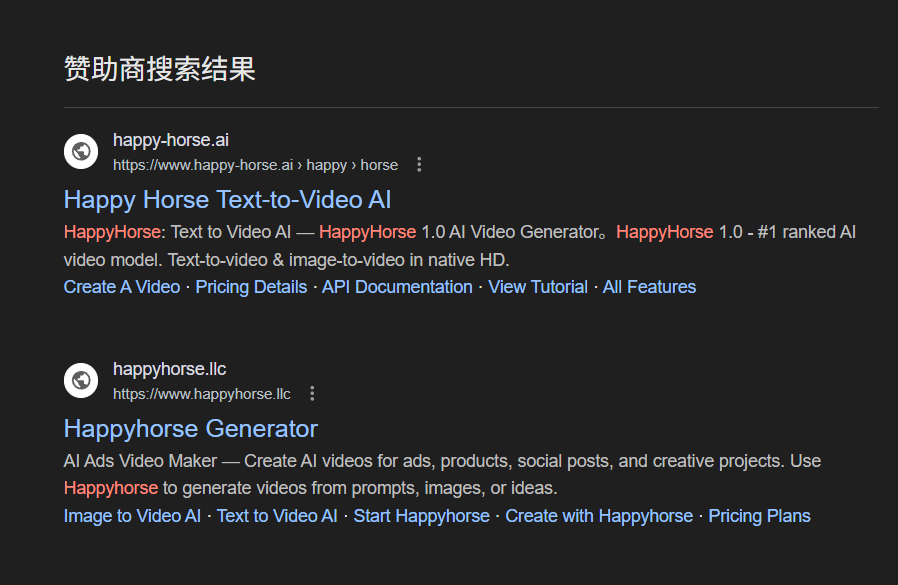Open the three-dot menu for happy-horse.ai result
This screenshot has width=898, height=585.
419,165
